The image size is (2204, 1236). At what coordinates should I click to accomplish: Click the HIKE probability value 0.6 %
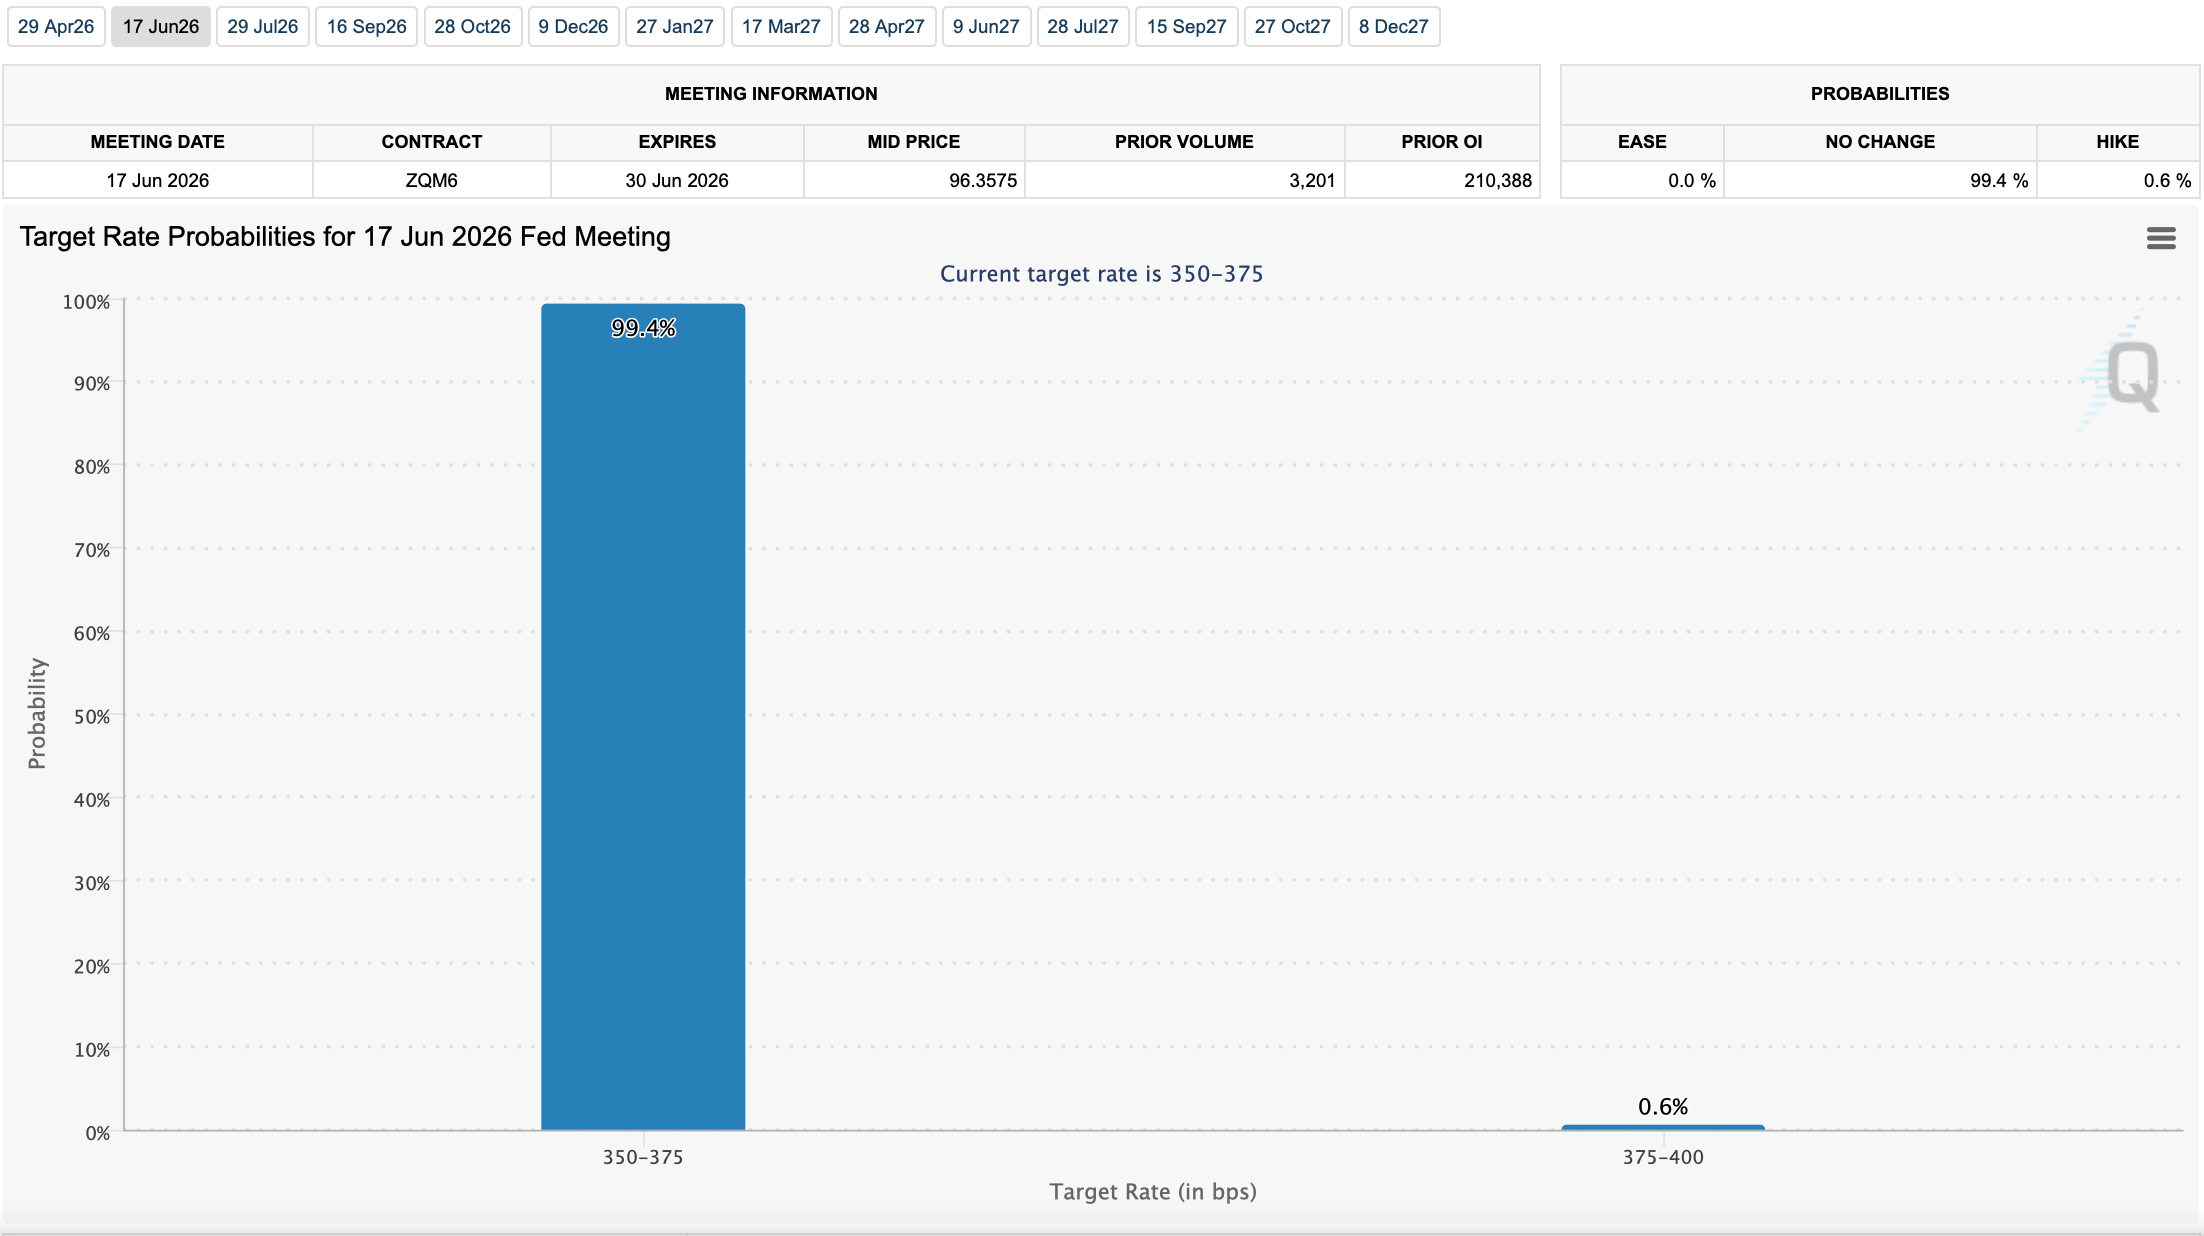pyautogui.click(x=2166, y=181)
